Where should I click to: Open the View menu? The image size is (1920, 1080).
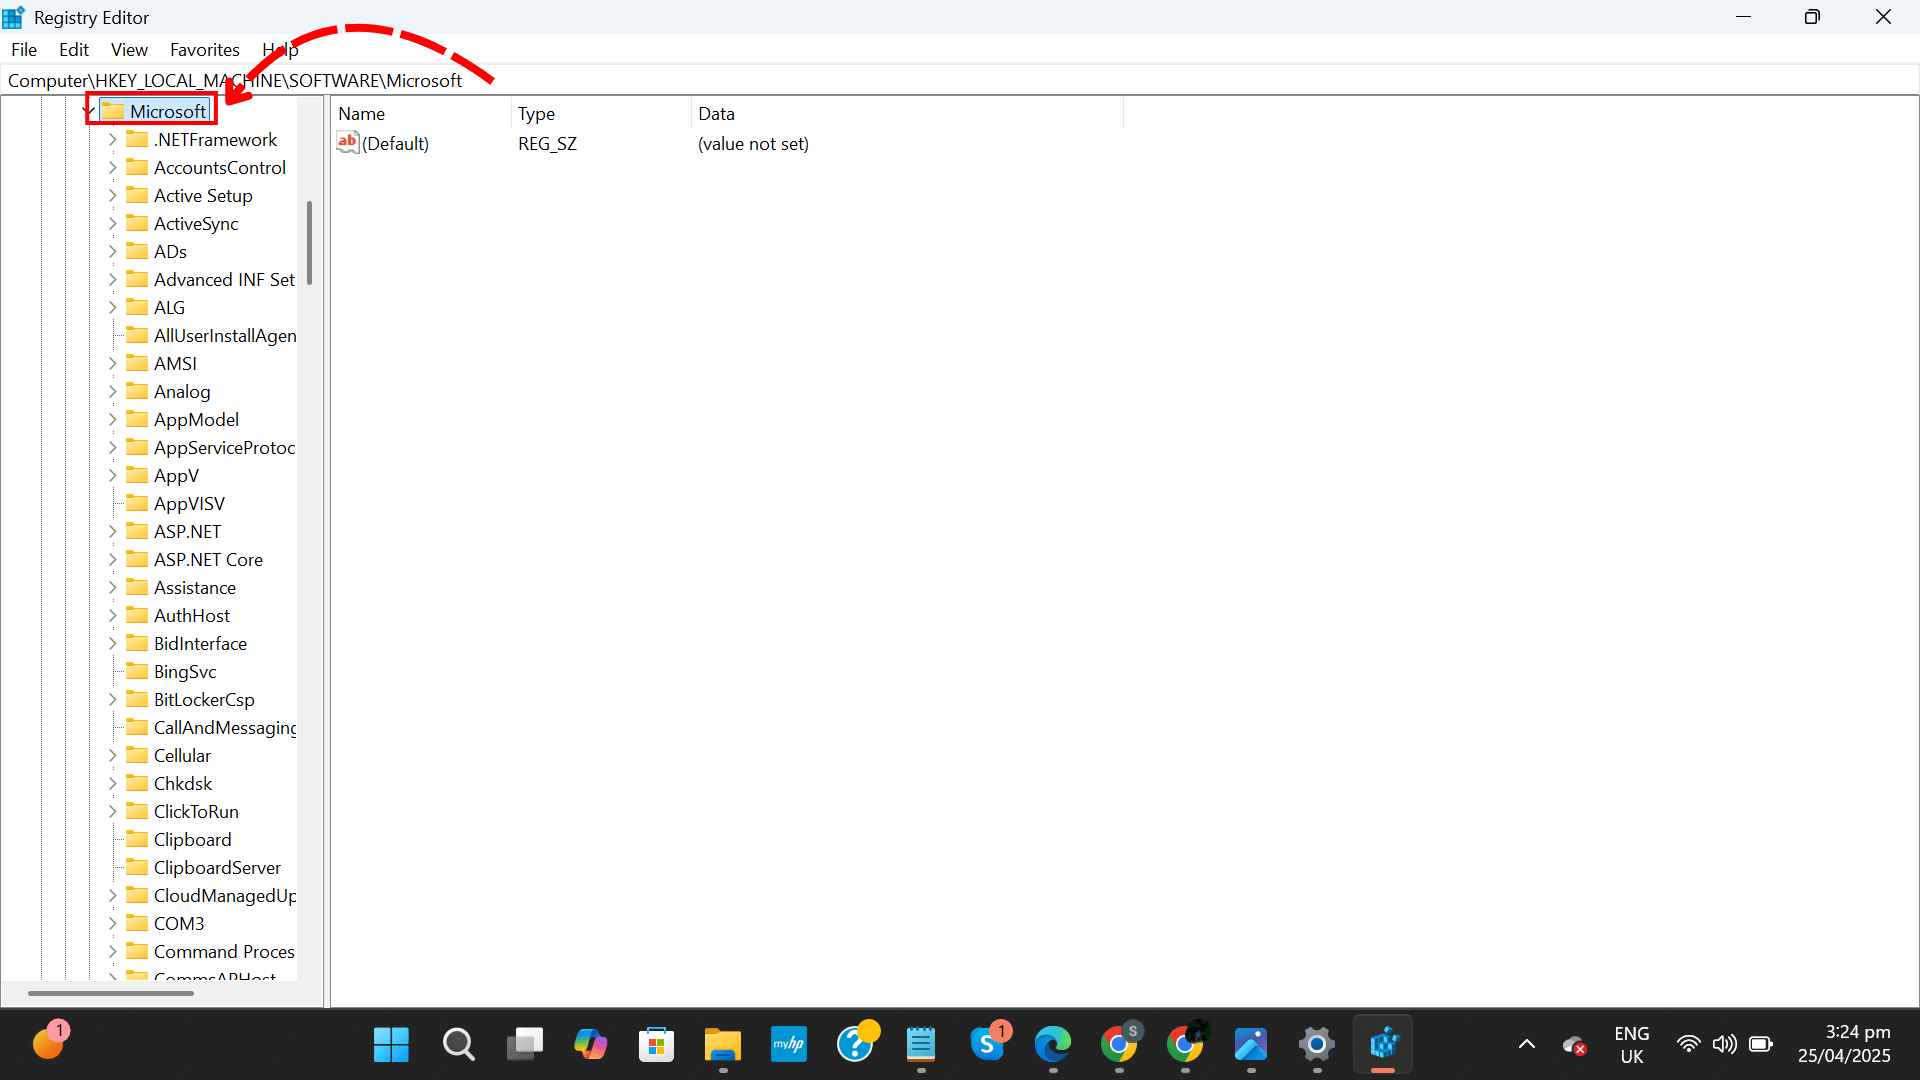(x=129, y=49)
